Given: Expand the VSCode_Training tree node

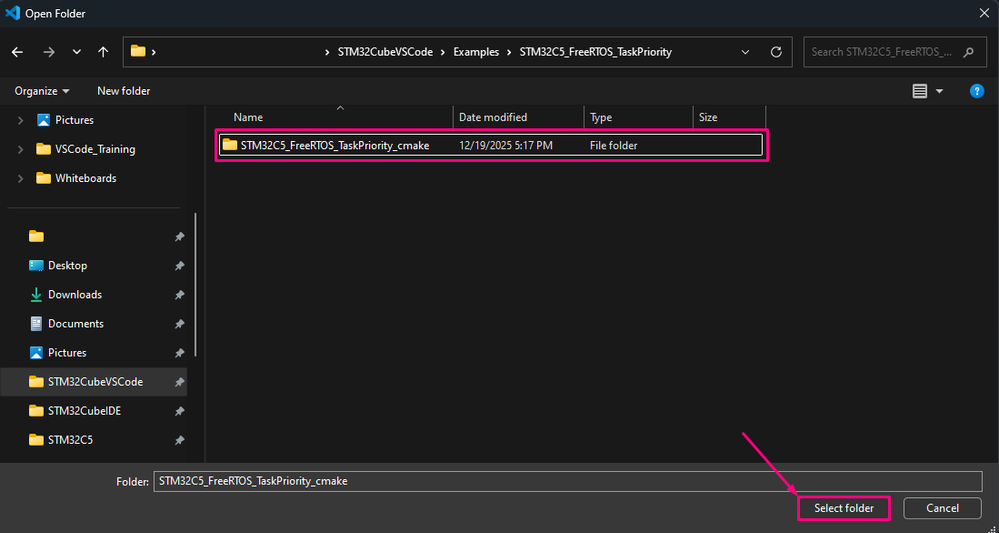Looking at the screenshot, I should click(x=20, y=150).
